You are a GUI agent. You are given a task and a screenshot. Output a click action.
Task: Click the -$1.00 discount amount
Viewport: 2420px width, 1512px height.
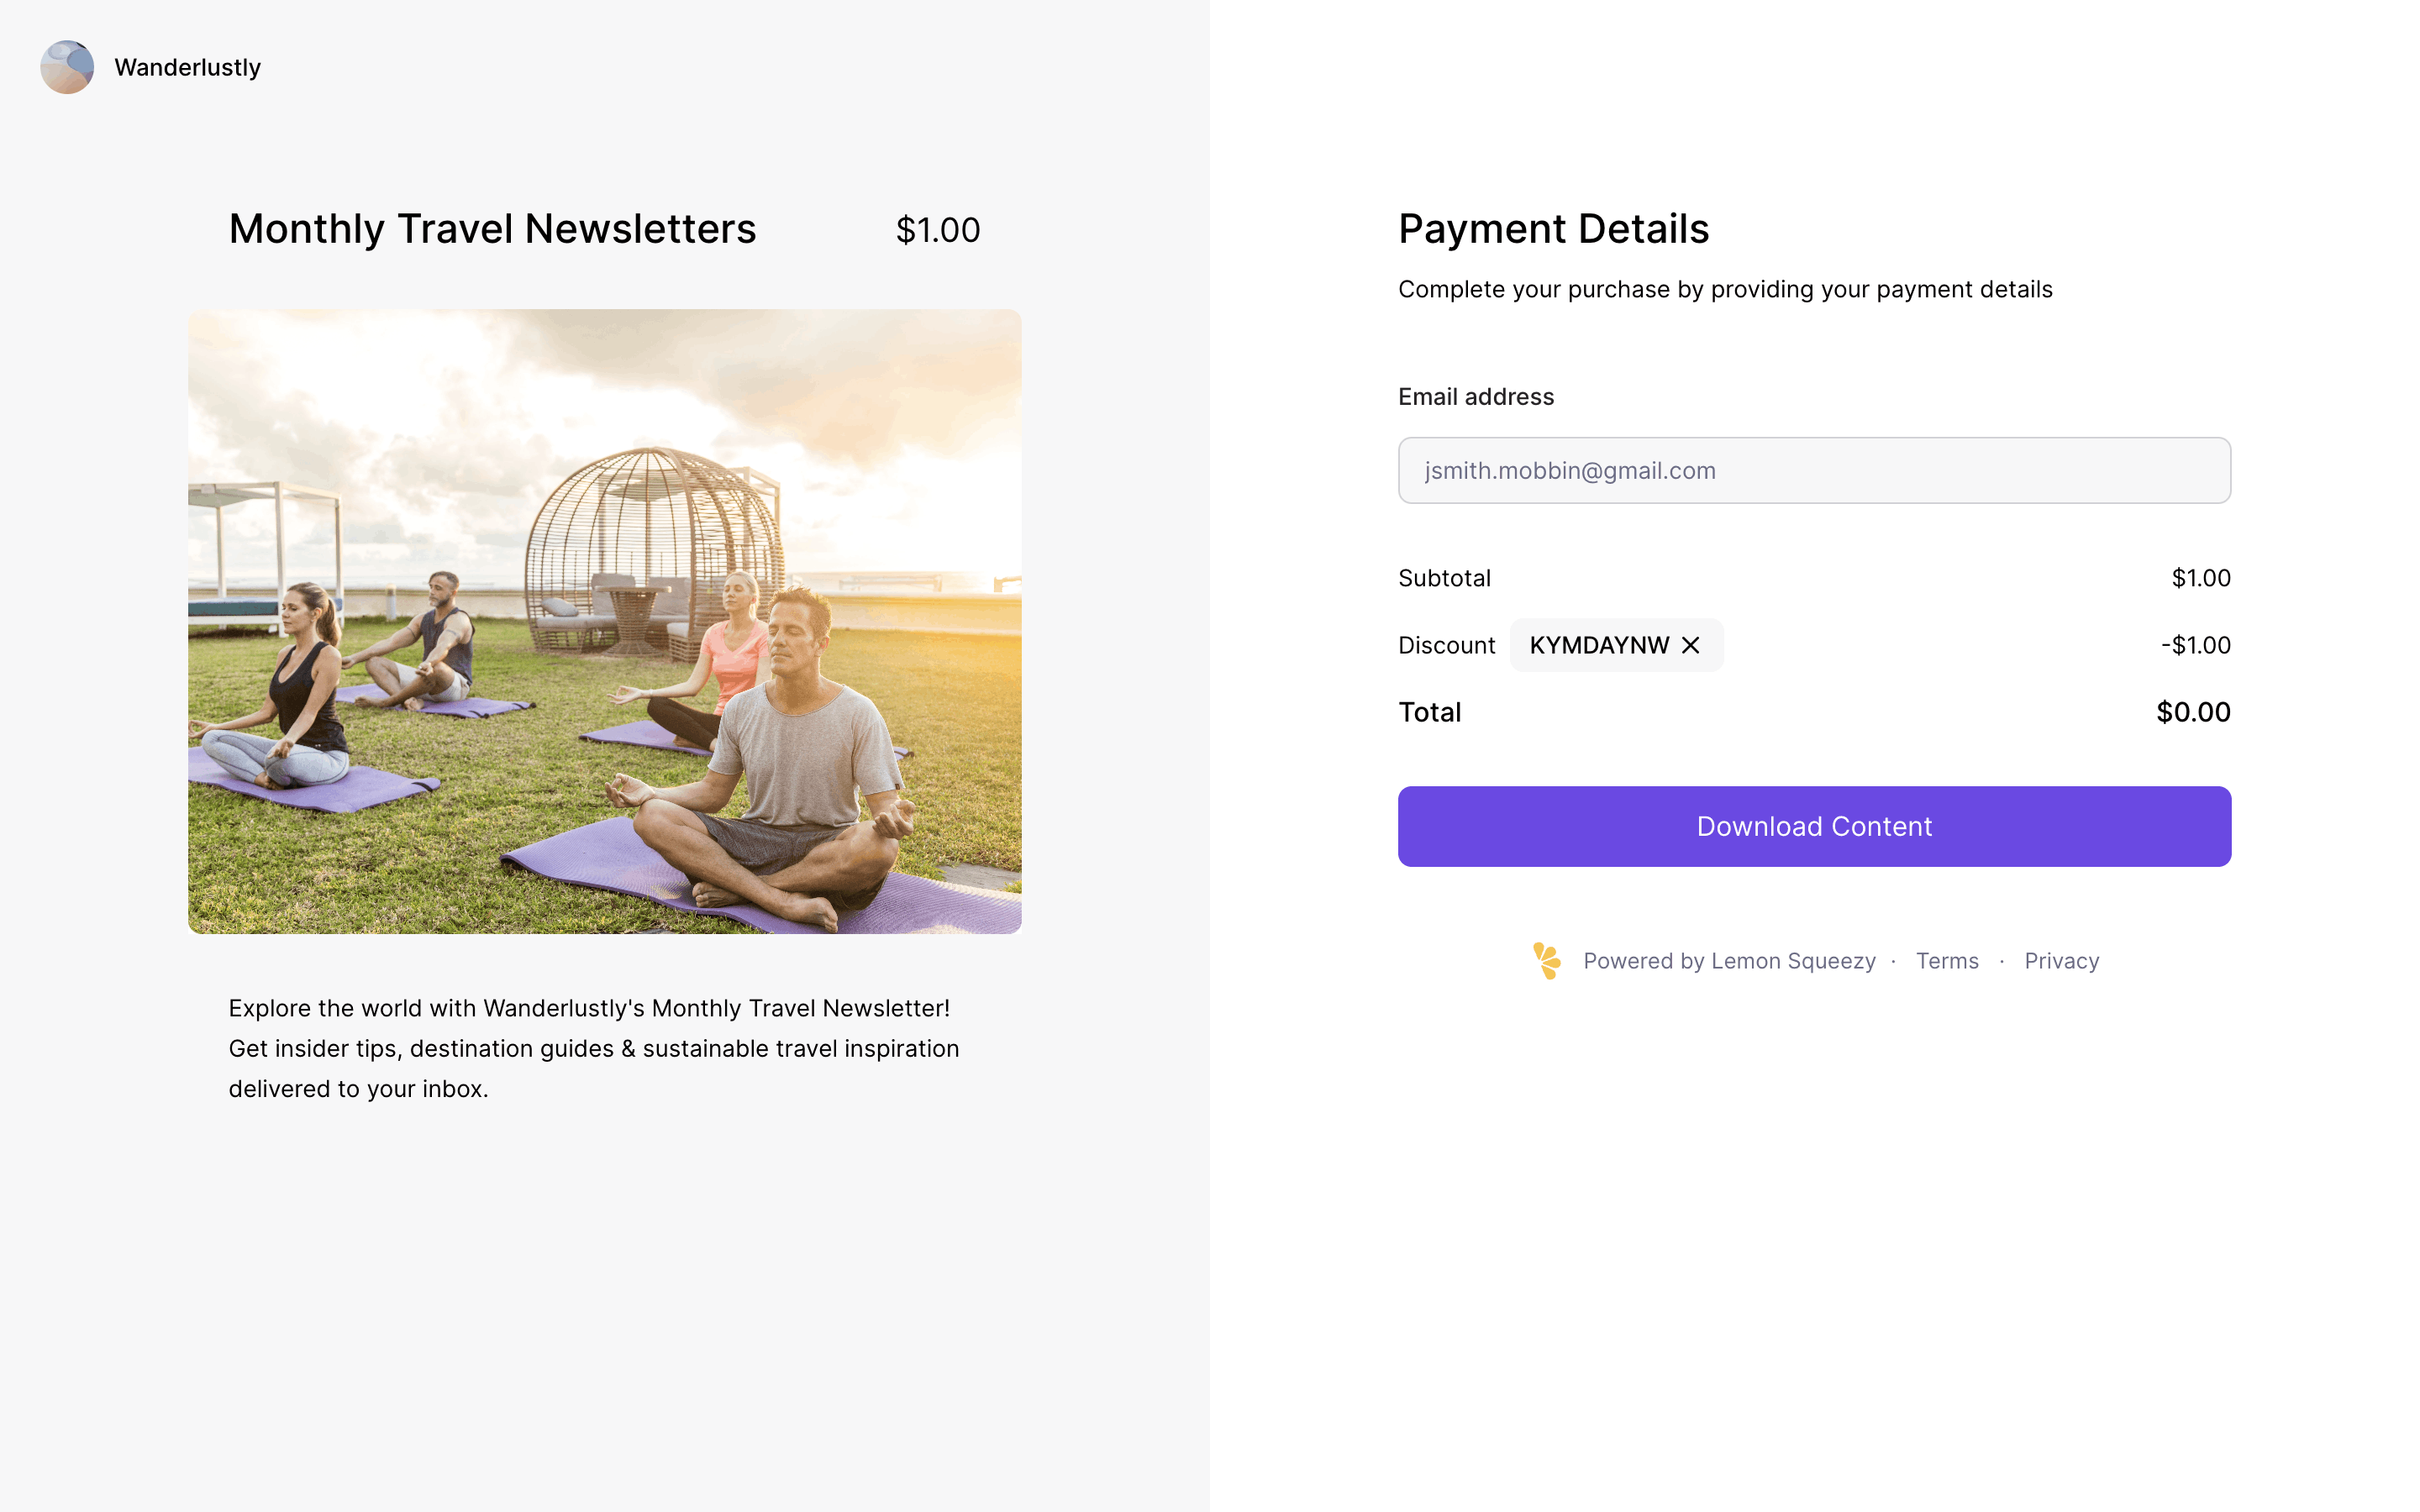2195,645
